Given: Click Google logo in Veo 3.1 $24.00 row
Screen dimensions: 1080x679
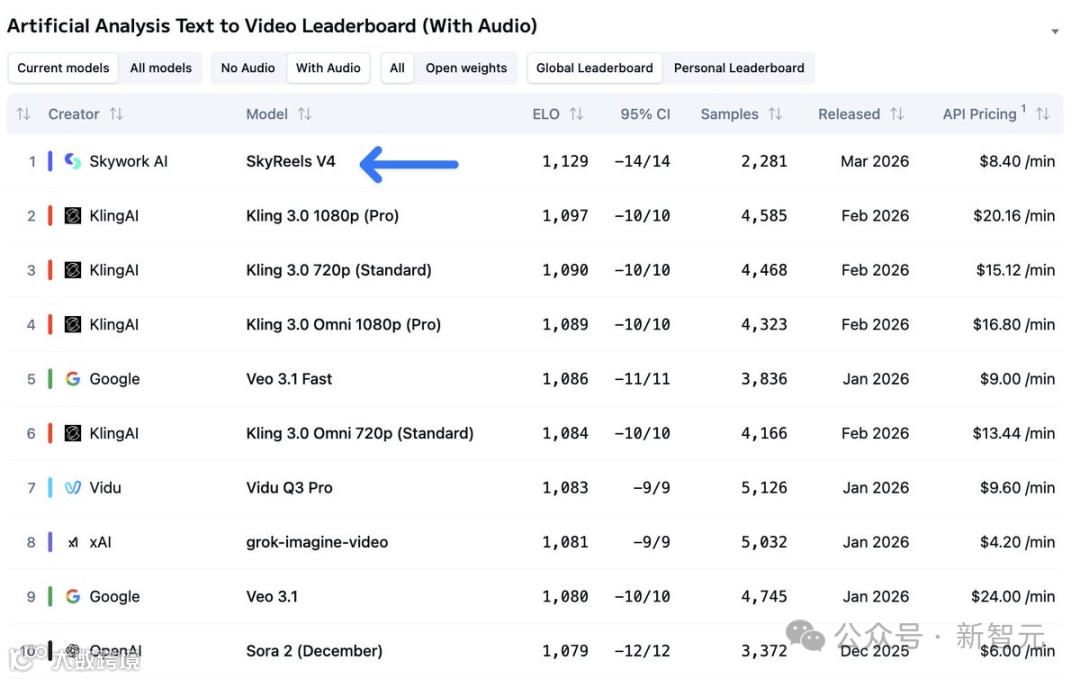Looking at the screenshot, I should point(72,596).
